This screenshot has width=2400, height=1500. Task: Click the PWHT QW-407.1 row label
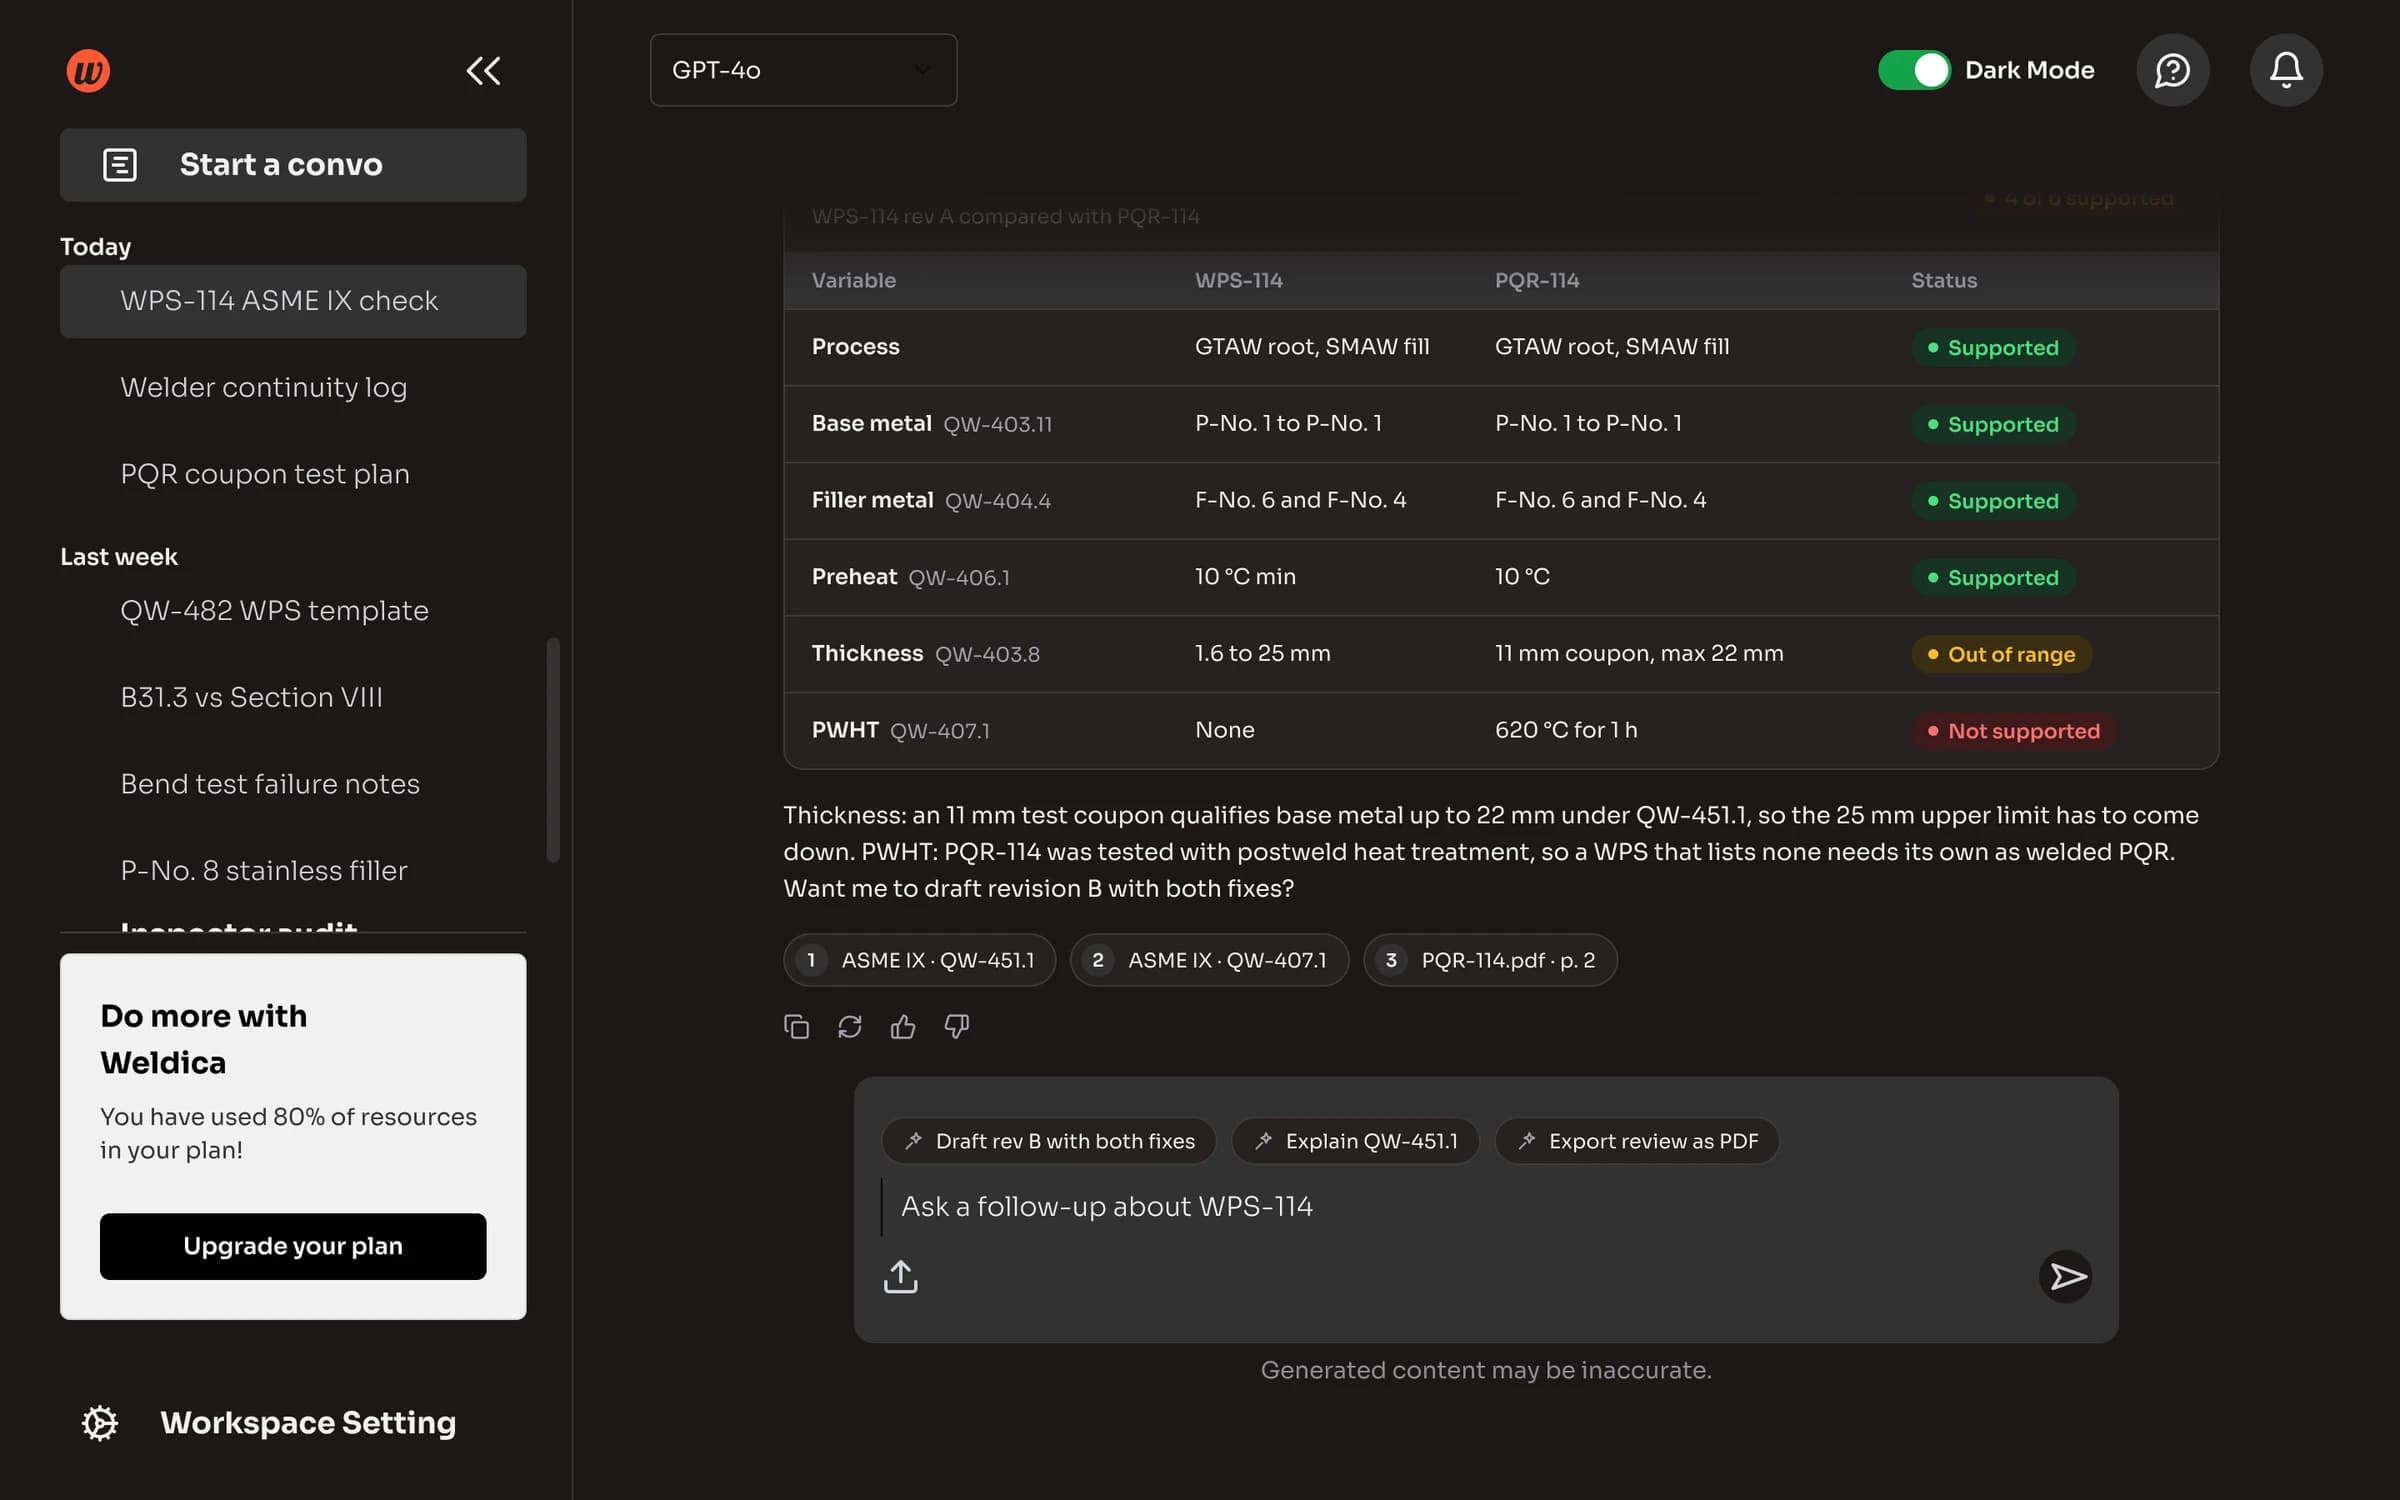900,731
